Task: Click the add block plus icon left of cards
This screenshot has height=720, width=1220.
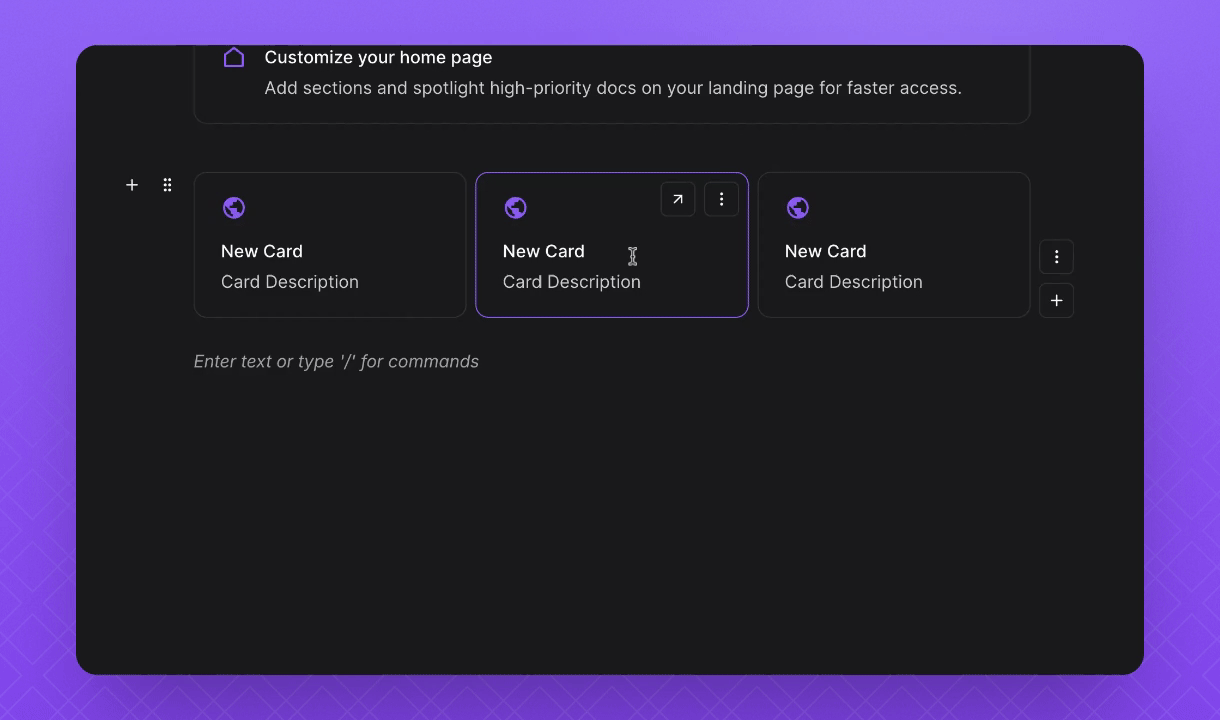Action: coord(132,185)
